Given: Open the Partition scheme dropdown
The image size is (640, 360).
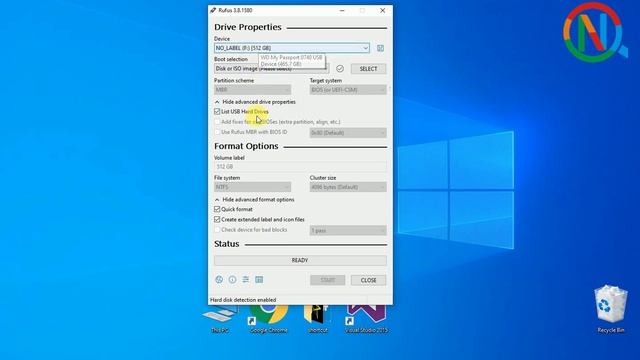Looking at the screenshot, I should (252, 89).
